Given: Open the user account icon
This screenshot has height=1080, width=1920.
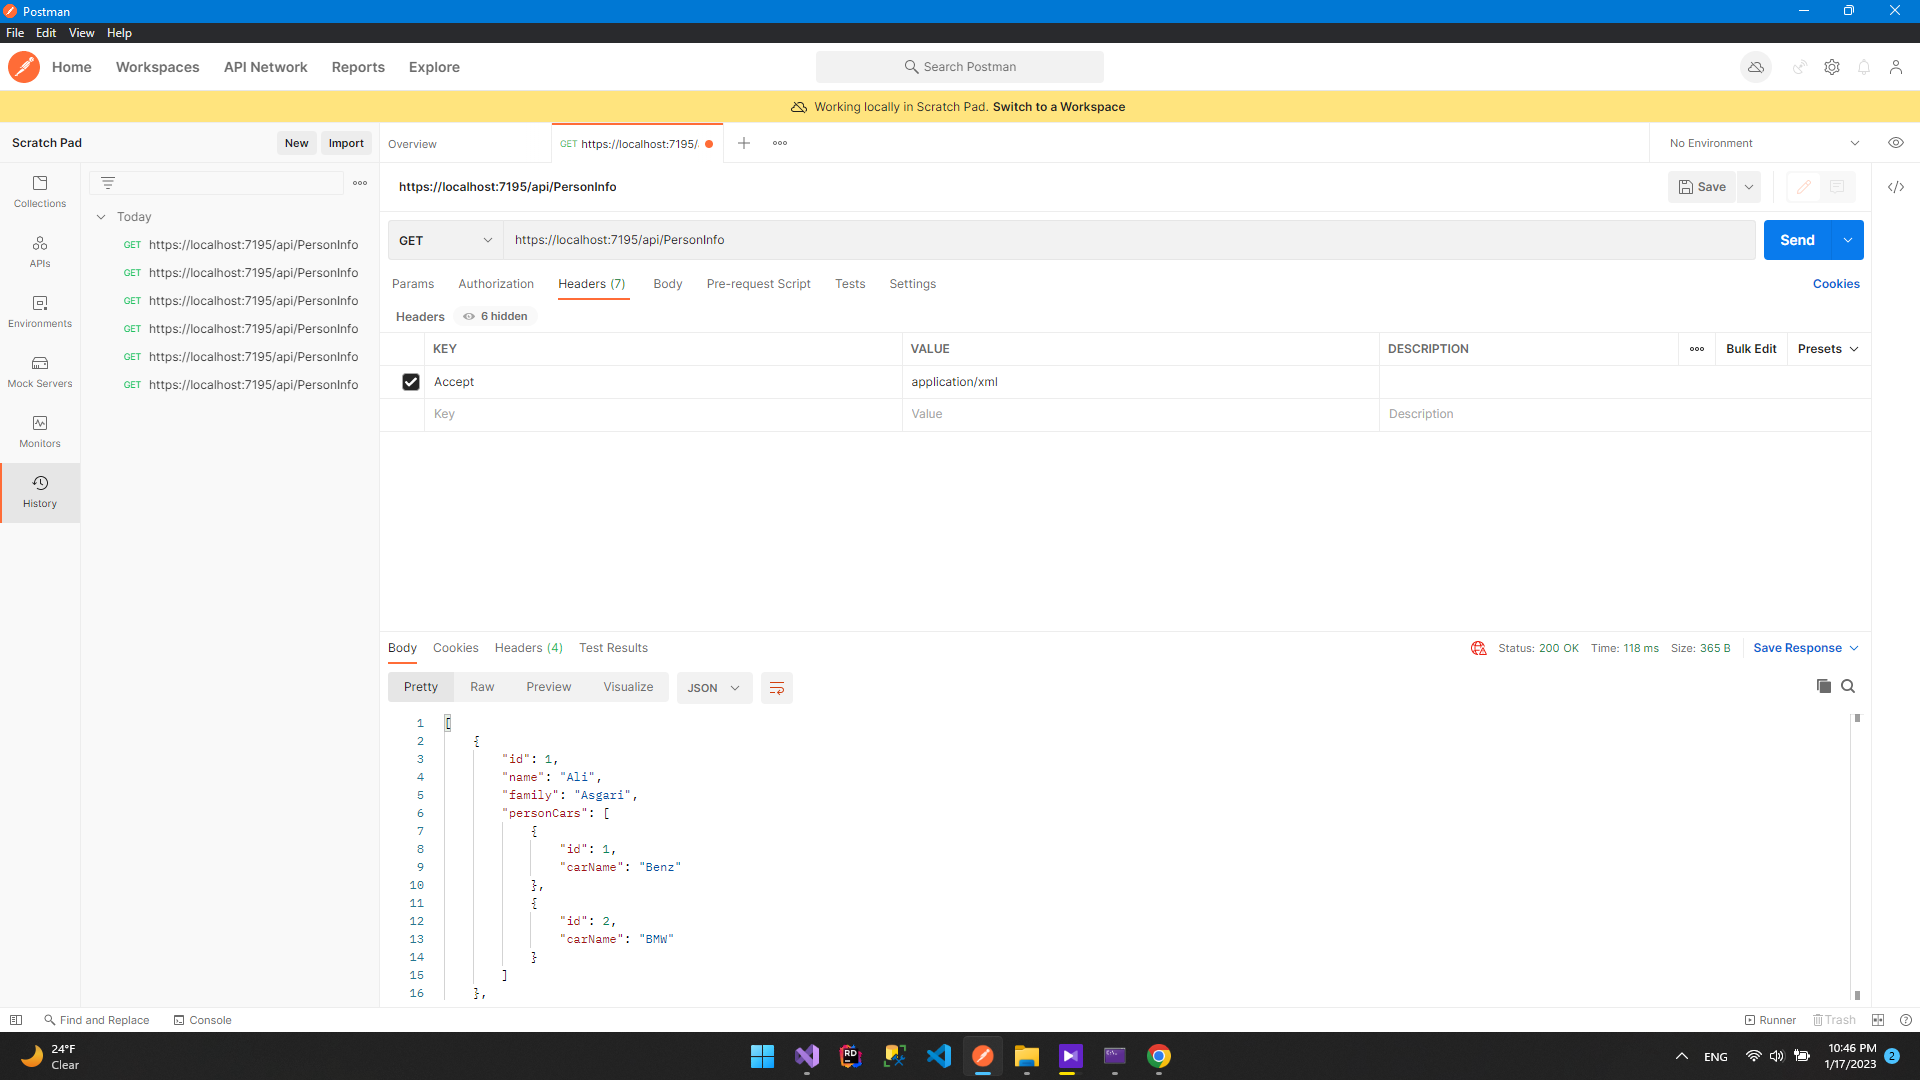Looking at the screenshot, I should click(x=1896, y=67).
